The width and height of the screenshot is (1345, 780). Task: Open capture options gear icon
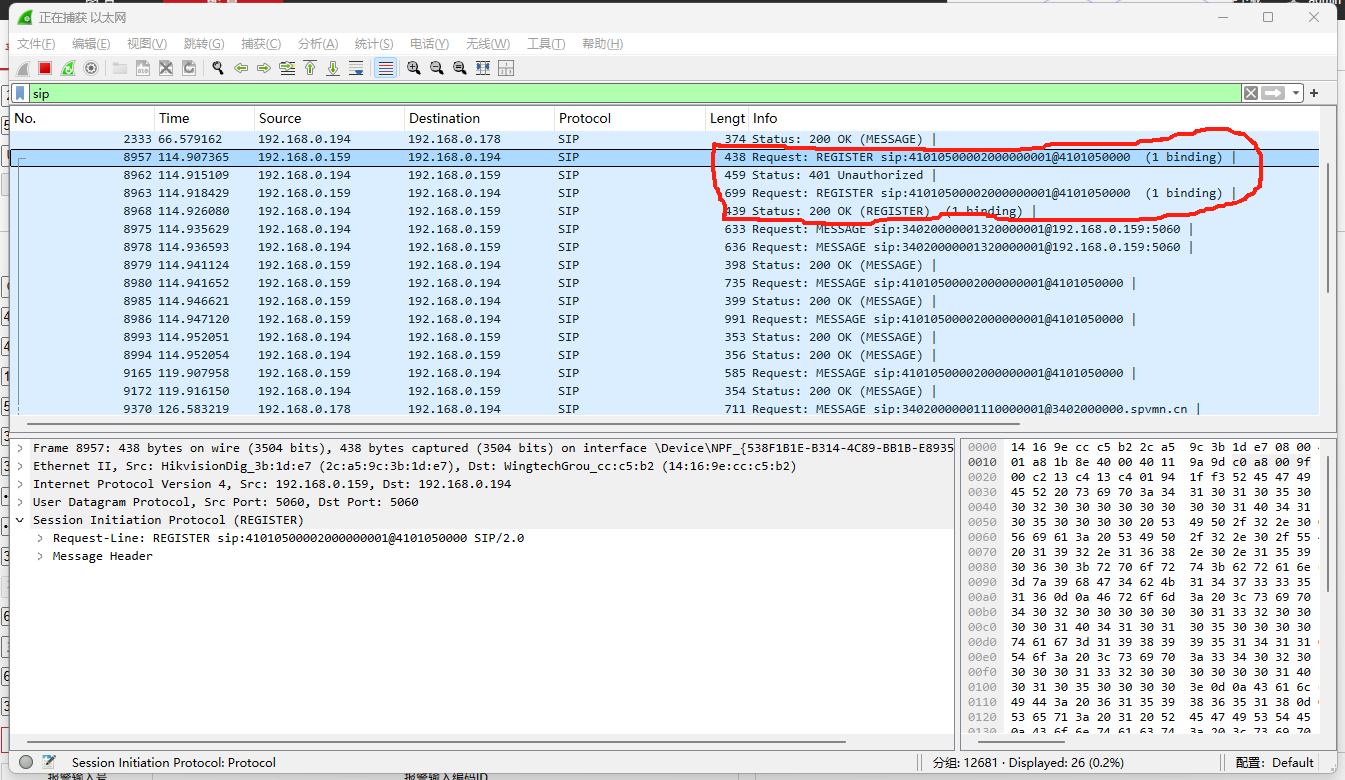click(91, 68)
